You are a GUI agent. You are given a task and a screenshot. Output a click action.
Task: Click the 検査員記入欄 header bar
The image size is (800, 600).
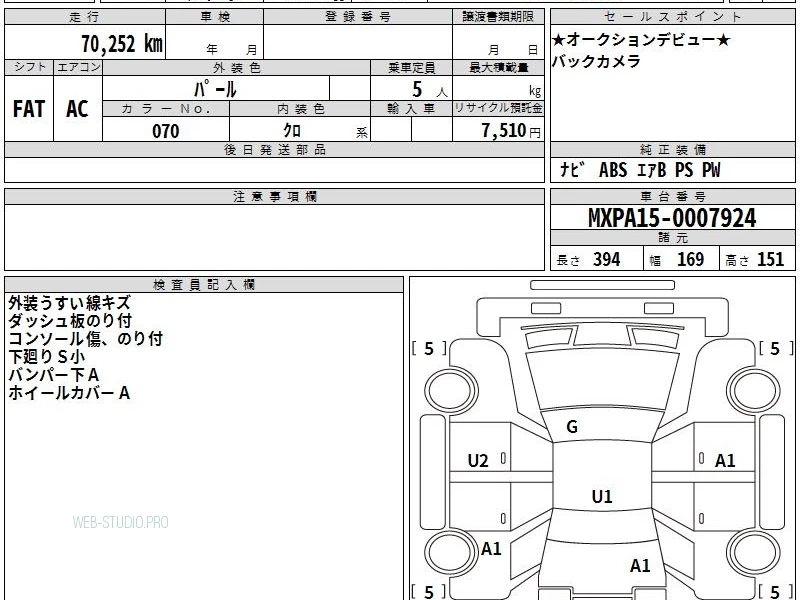click(x=204, y=285)
